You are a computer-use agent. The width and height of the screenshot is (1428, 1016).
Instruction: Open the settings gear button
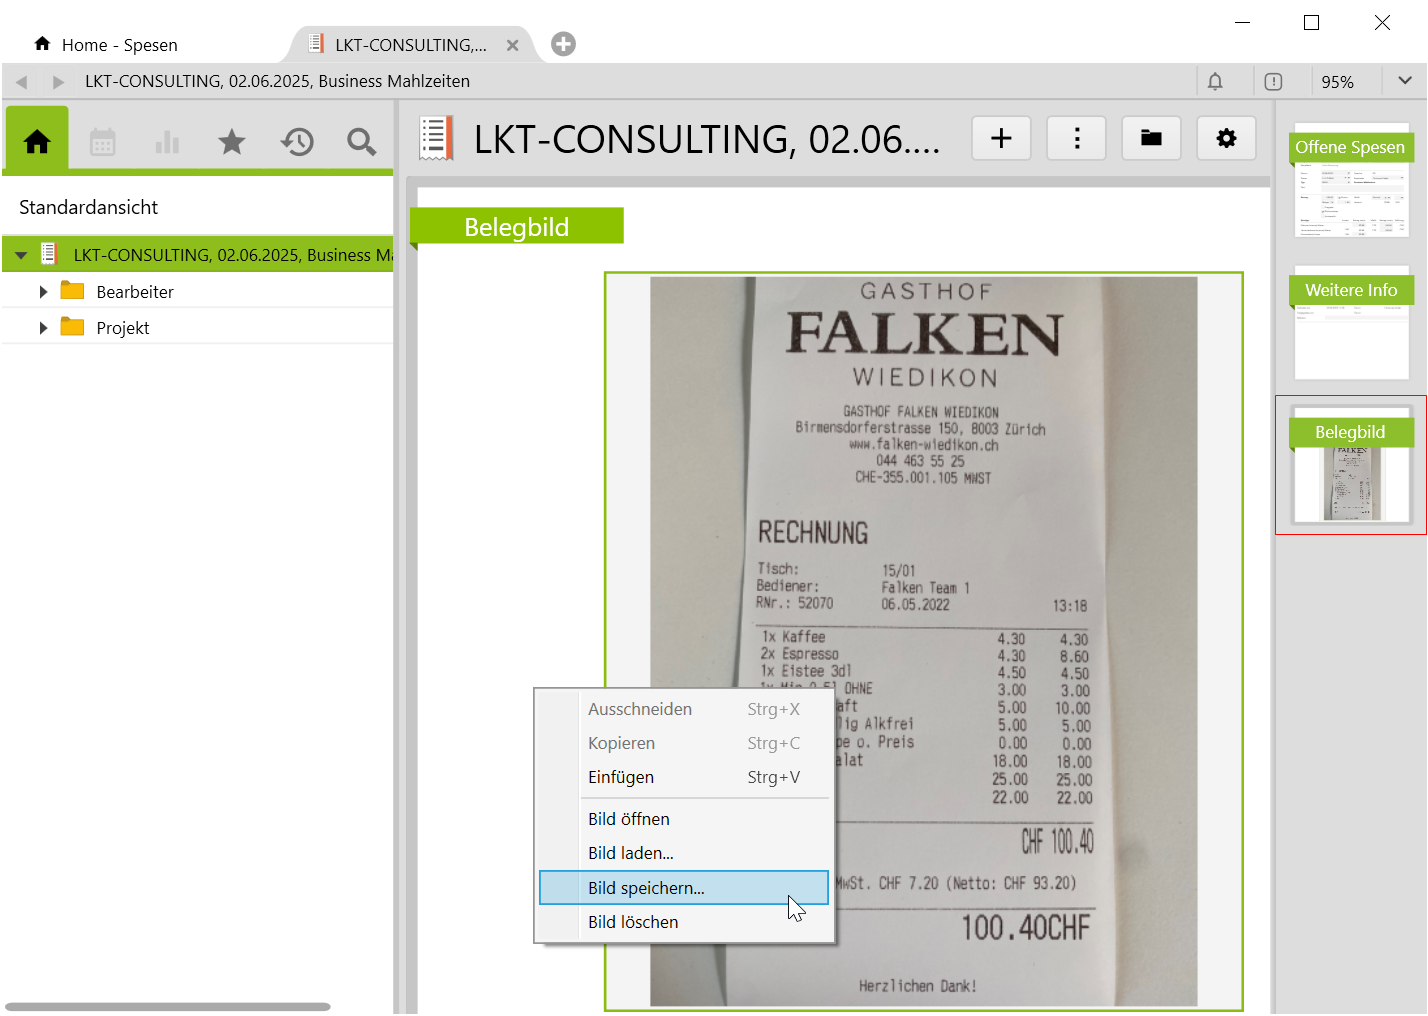click(x=1226, y=138)
